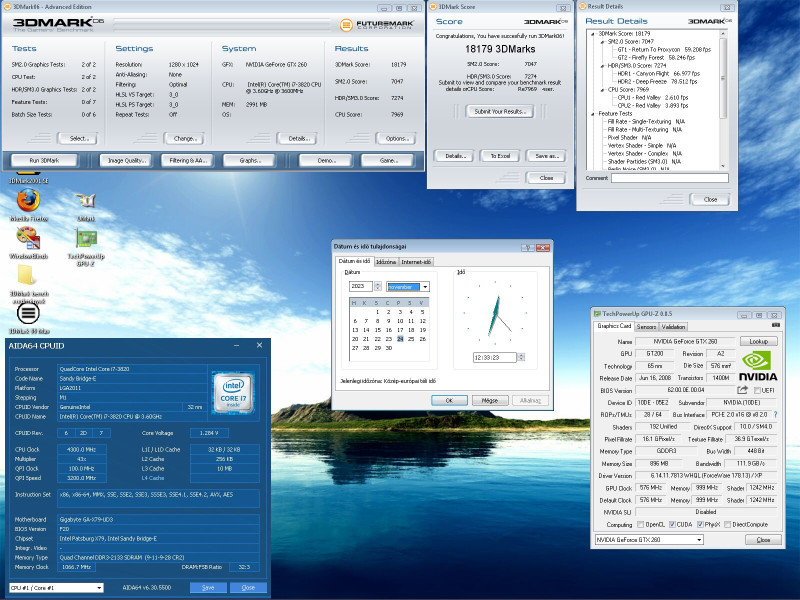Launch the TechPowerUp GPU-Z desktop shortcut
Image resolution: width=800 pixels, height=600 pixels.
coord(86,238)
